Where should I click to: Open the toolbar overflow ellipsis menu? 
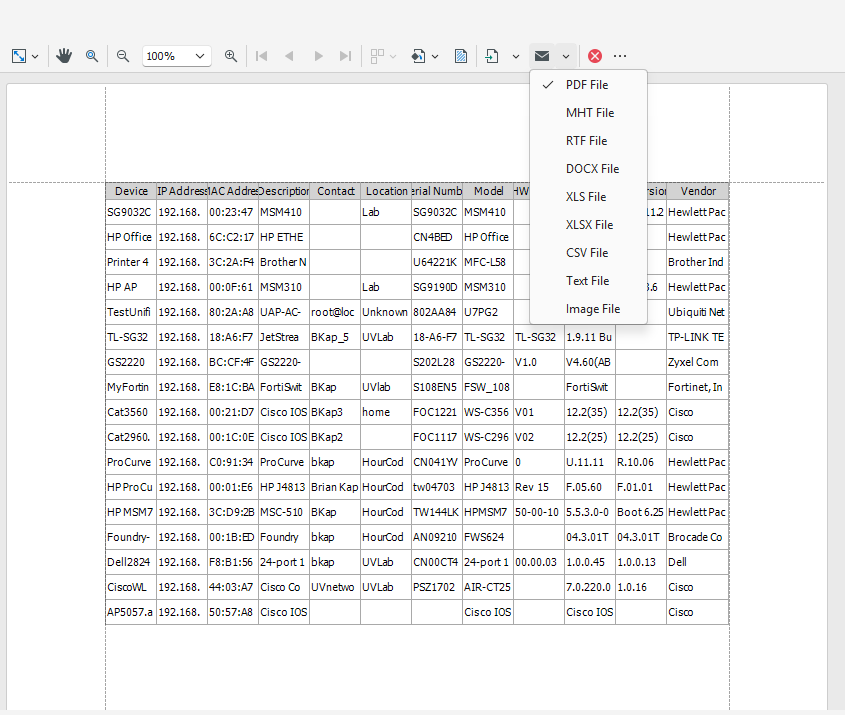click(620, 56)
